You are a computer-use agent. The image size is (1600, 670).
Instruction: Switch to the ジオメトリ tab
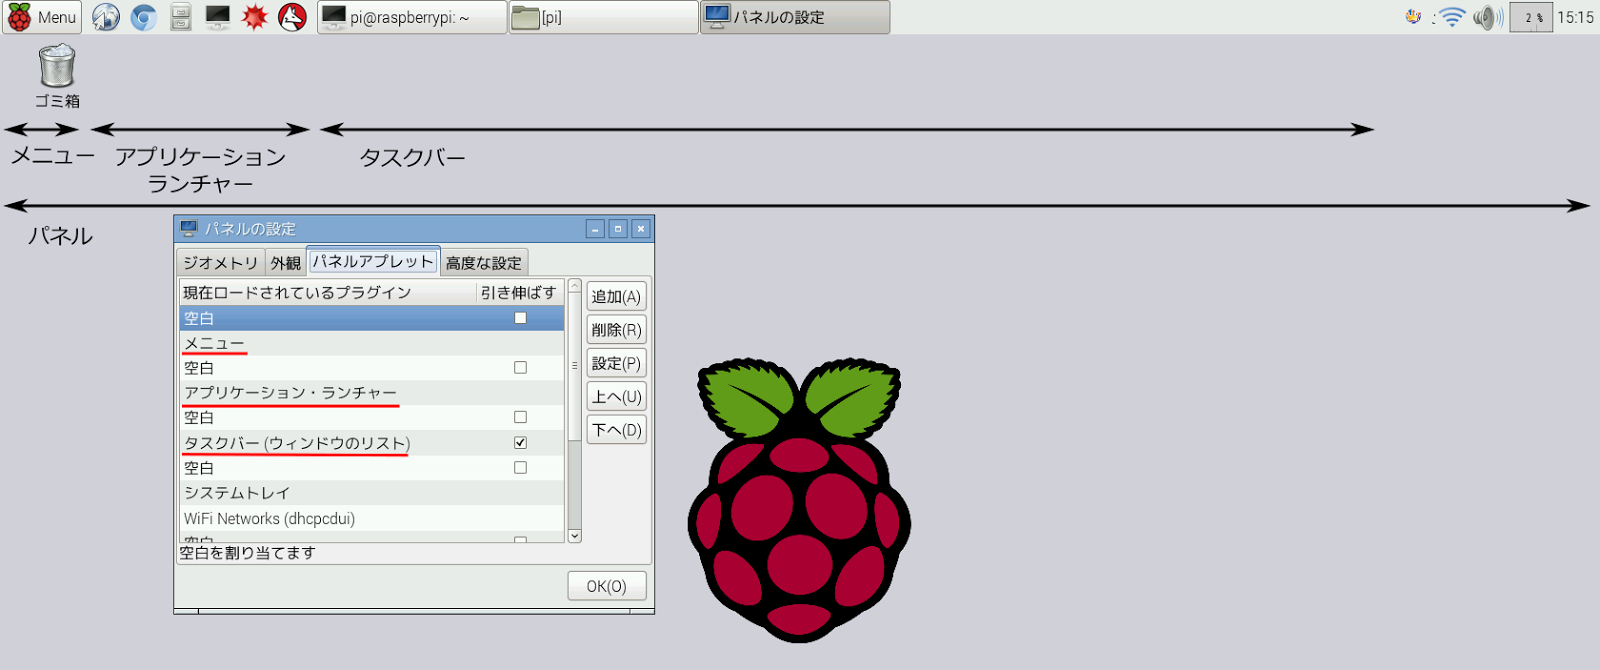click(x=221, y=263)
